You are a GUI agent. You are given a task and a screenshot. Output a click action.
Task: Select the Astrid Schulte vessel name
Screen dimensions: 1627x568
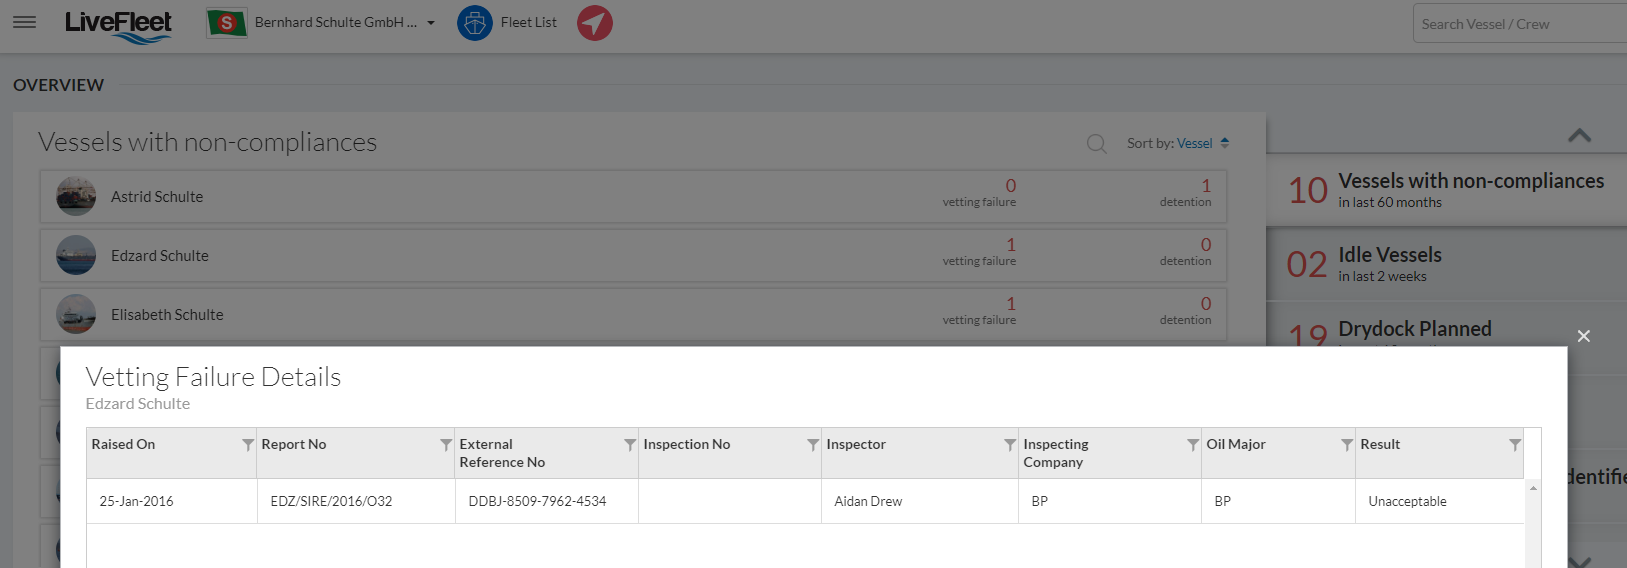(x=157, y=197)
